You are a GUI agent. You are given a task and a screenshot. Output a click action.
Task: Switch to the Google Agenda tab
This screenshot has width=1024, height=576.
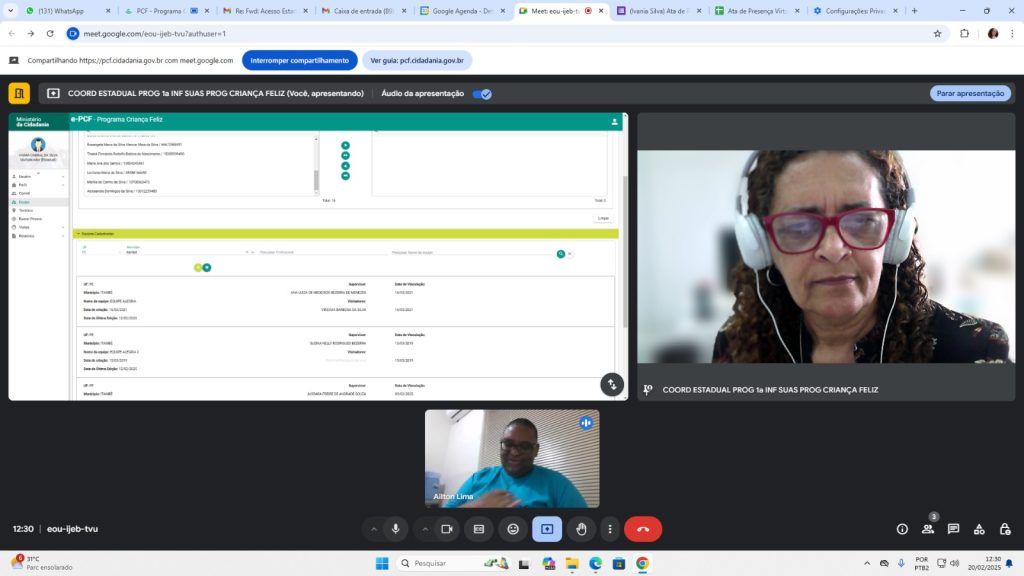pos(465,11)
